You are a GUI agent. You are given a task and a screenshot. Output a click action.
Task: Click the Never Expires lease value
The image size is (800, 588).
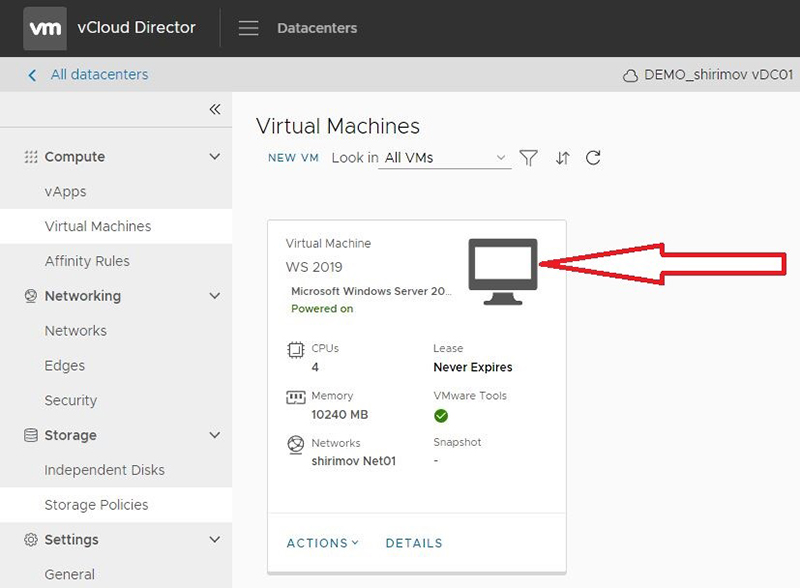[x=473, y=368]
